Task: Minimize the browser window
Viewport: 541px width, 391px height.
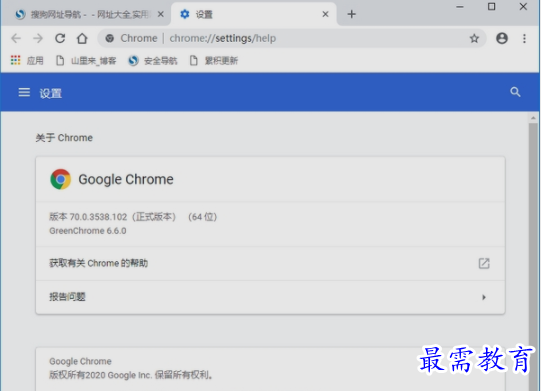Action: (x=460, y=7)
